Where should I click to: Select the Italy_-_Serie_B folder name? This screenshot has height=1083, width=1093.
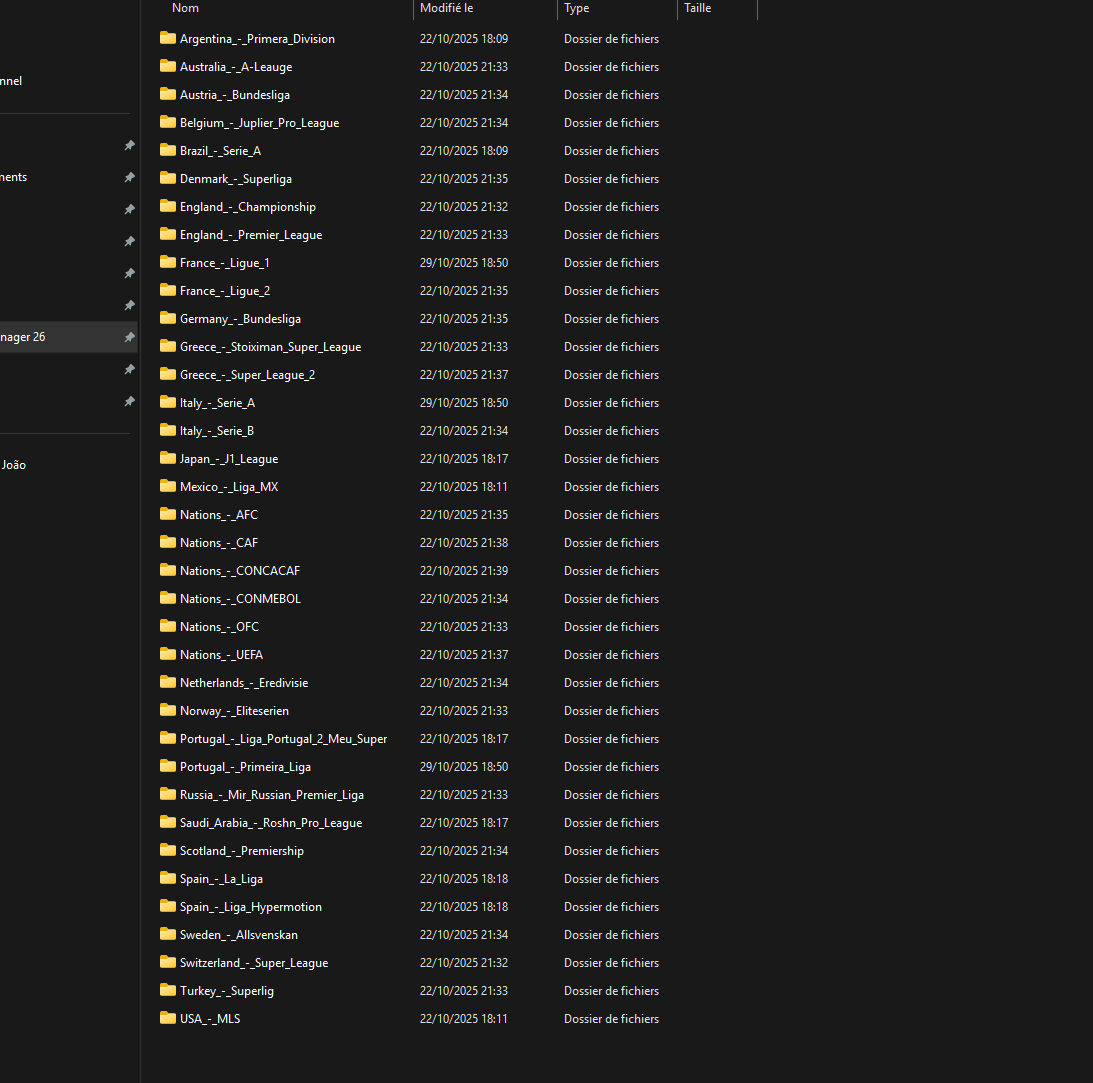click(217, 431)
